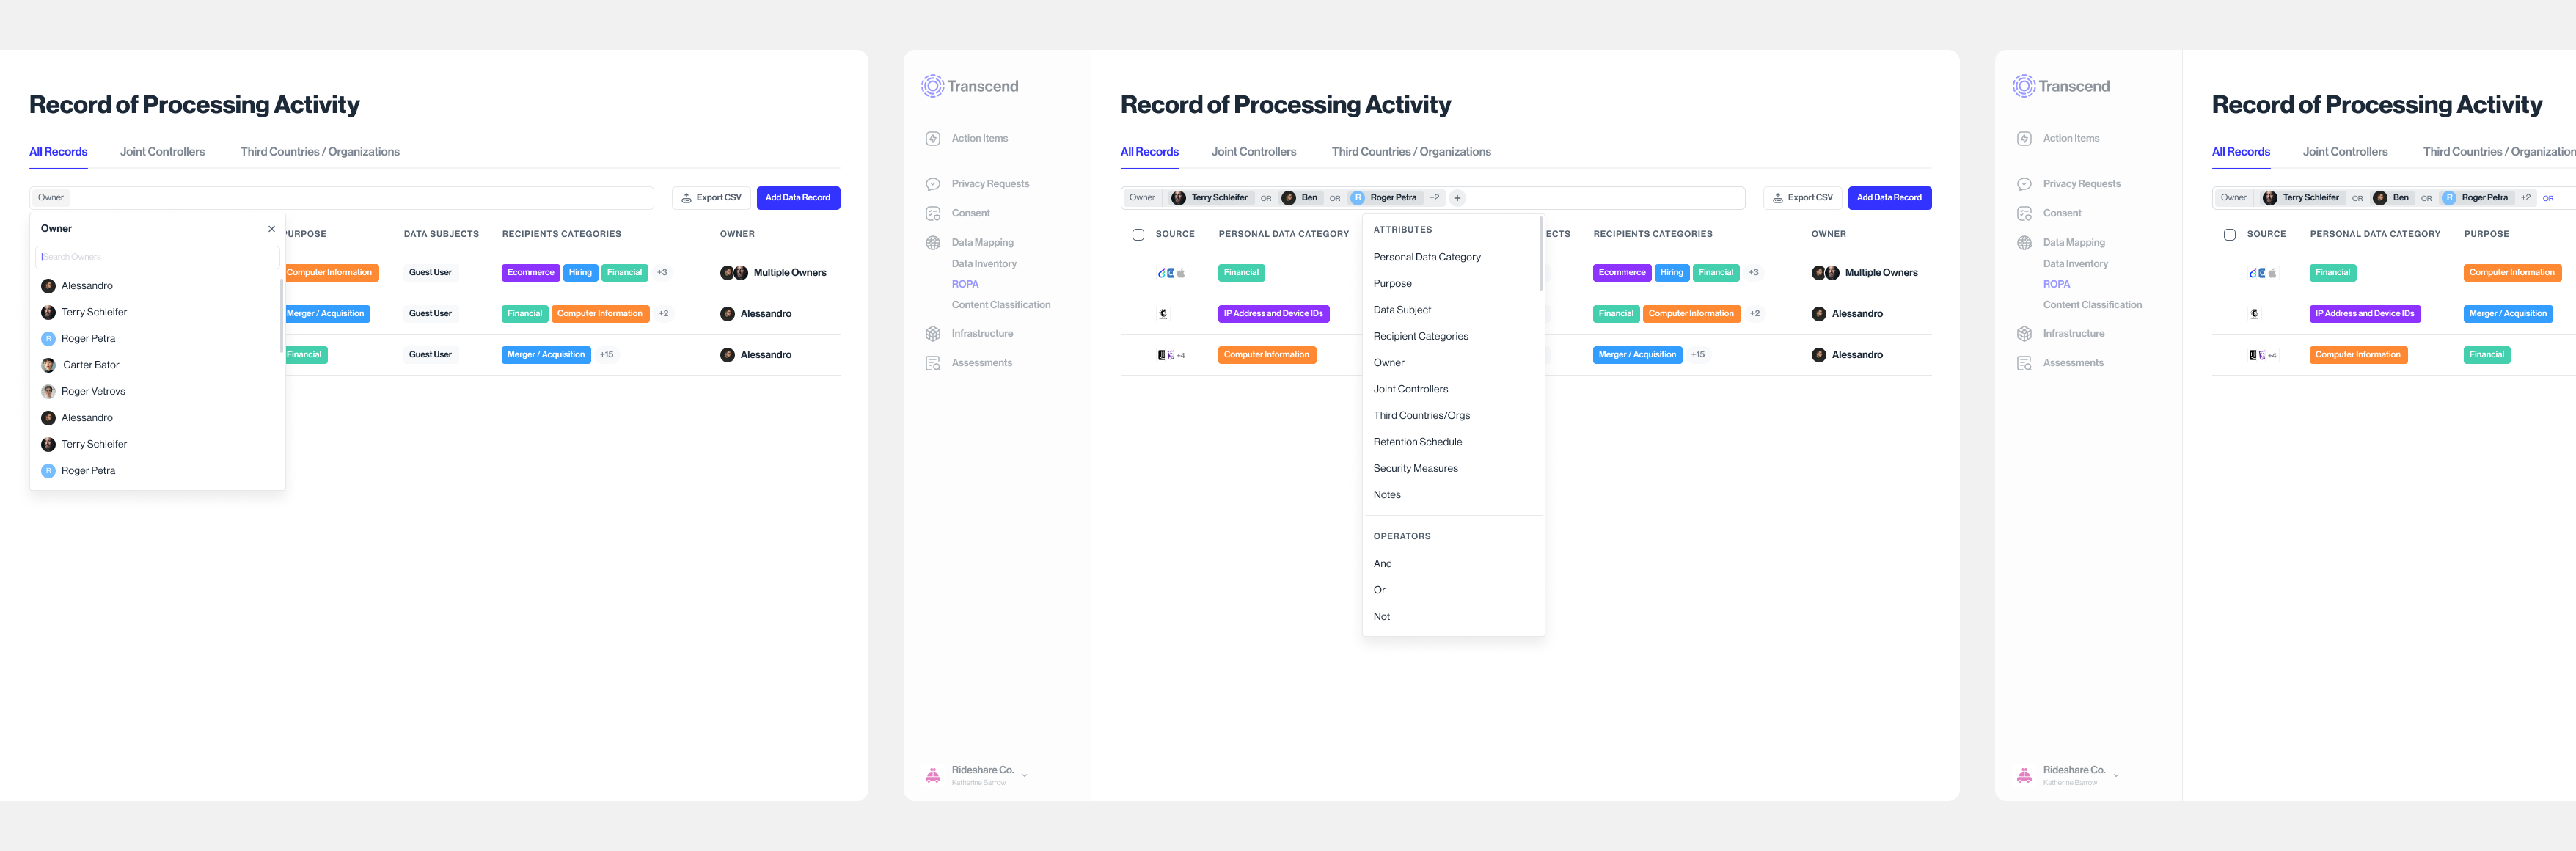The width and height of the screenshot is (2576, 851).
Task: Switch to Third Countries / Organizations tab in the leftmost panel
Action: point(319,152)
